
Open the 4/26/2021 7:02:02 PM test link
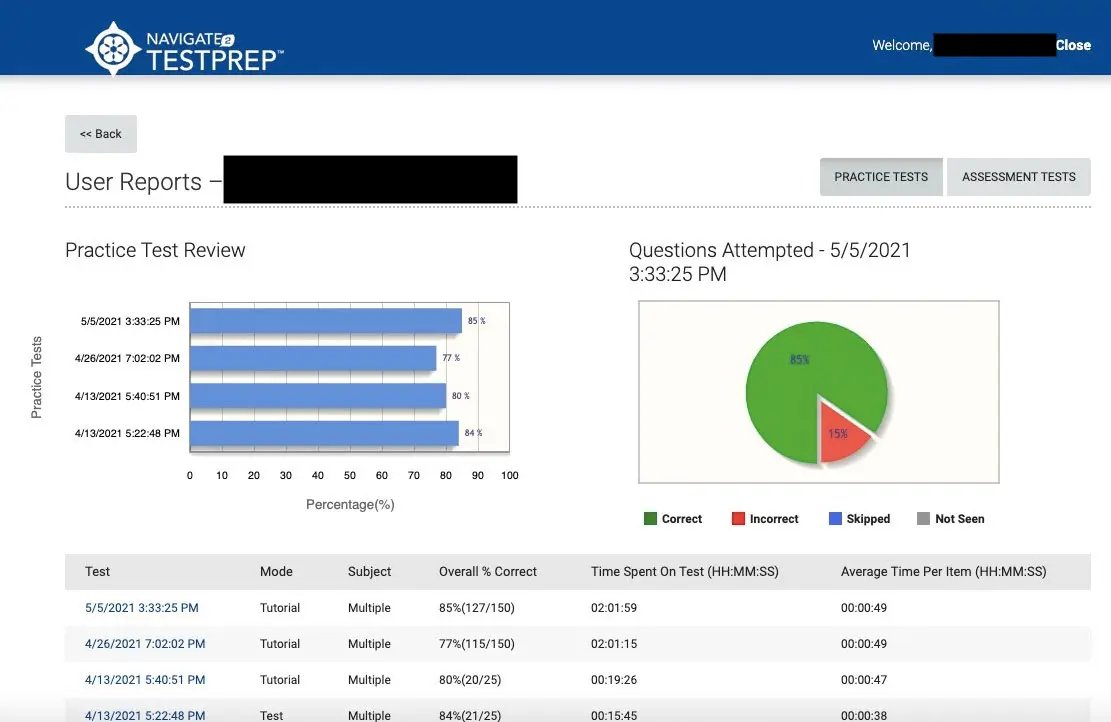click(145, 644)
